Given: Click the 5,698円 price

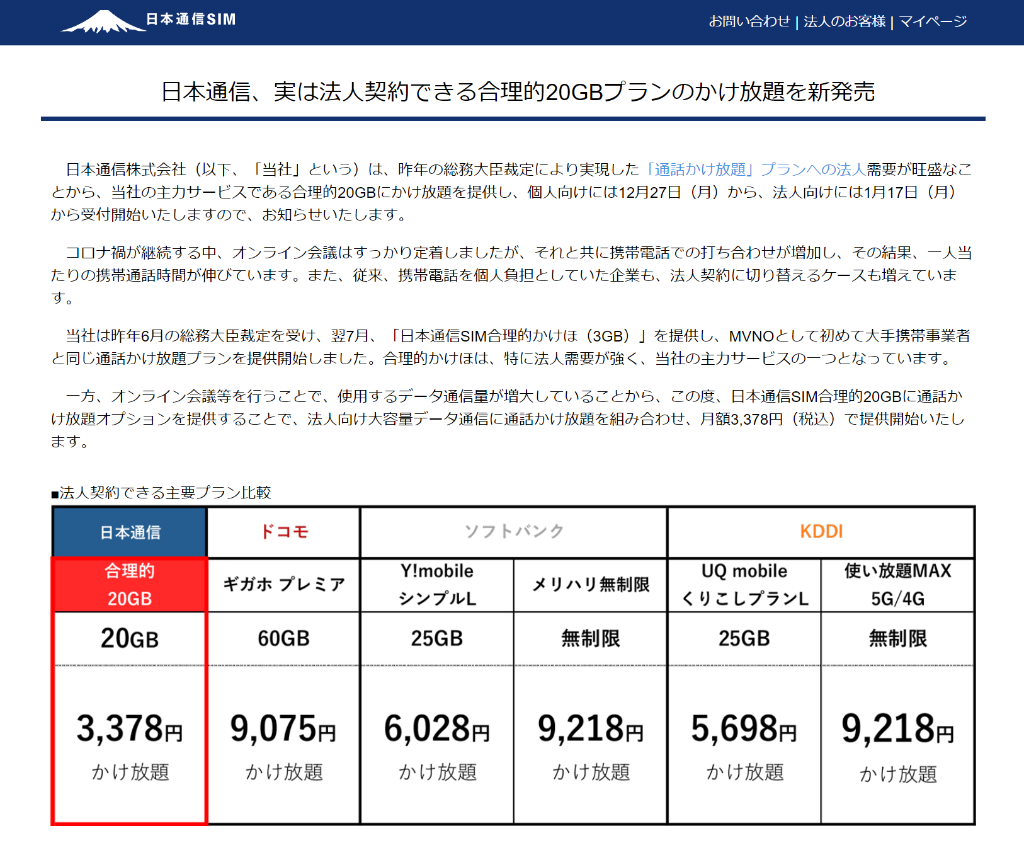Looking at the screenshot, I should pos(744,729).
